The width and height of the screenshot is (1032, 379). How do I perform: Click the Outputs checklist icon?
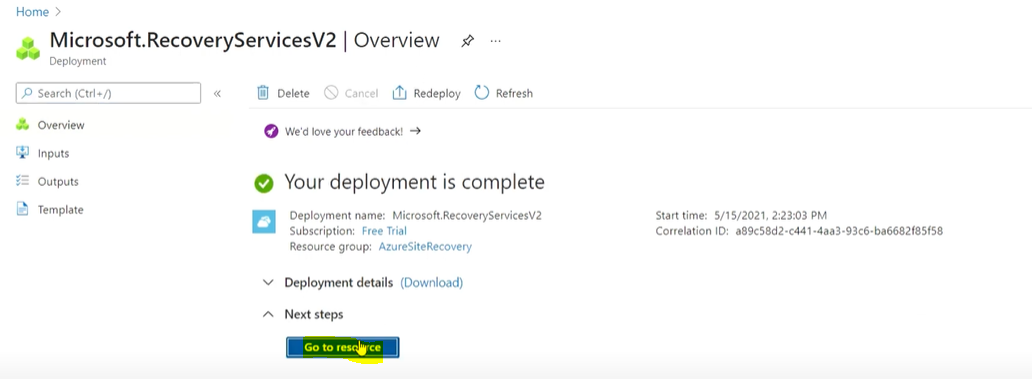pyautogui.click(x=22, y=181)
